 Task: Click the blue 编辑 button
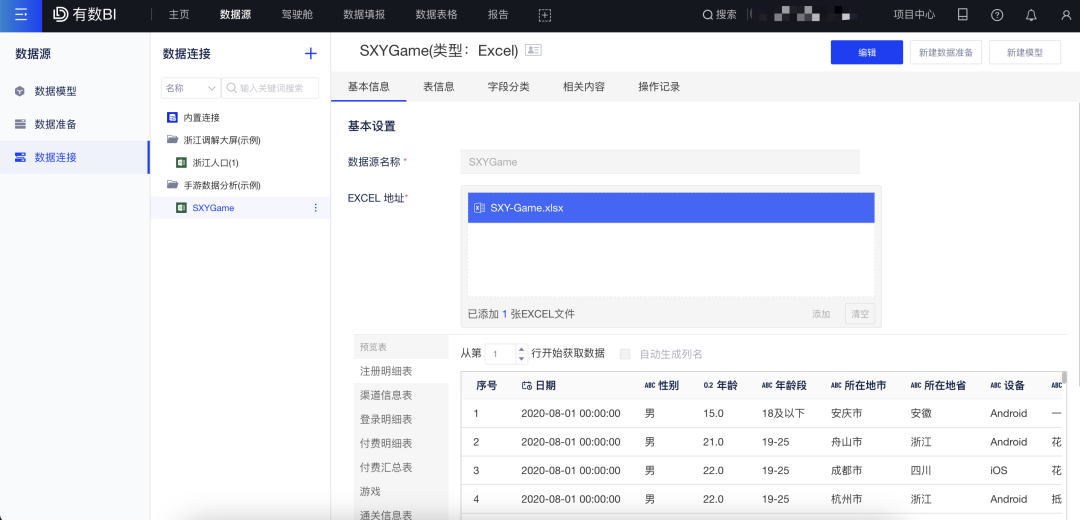coord(866,53)
